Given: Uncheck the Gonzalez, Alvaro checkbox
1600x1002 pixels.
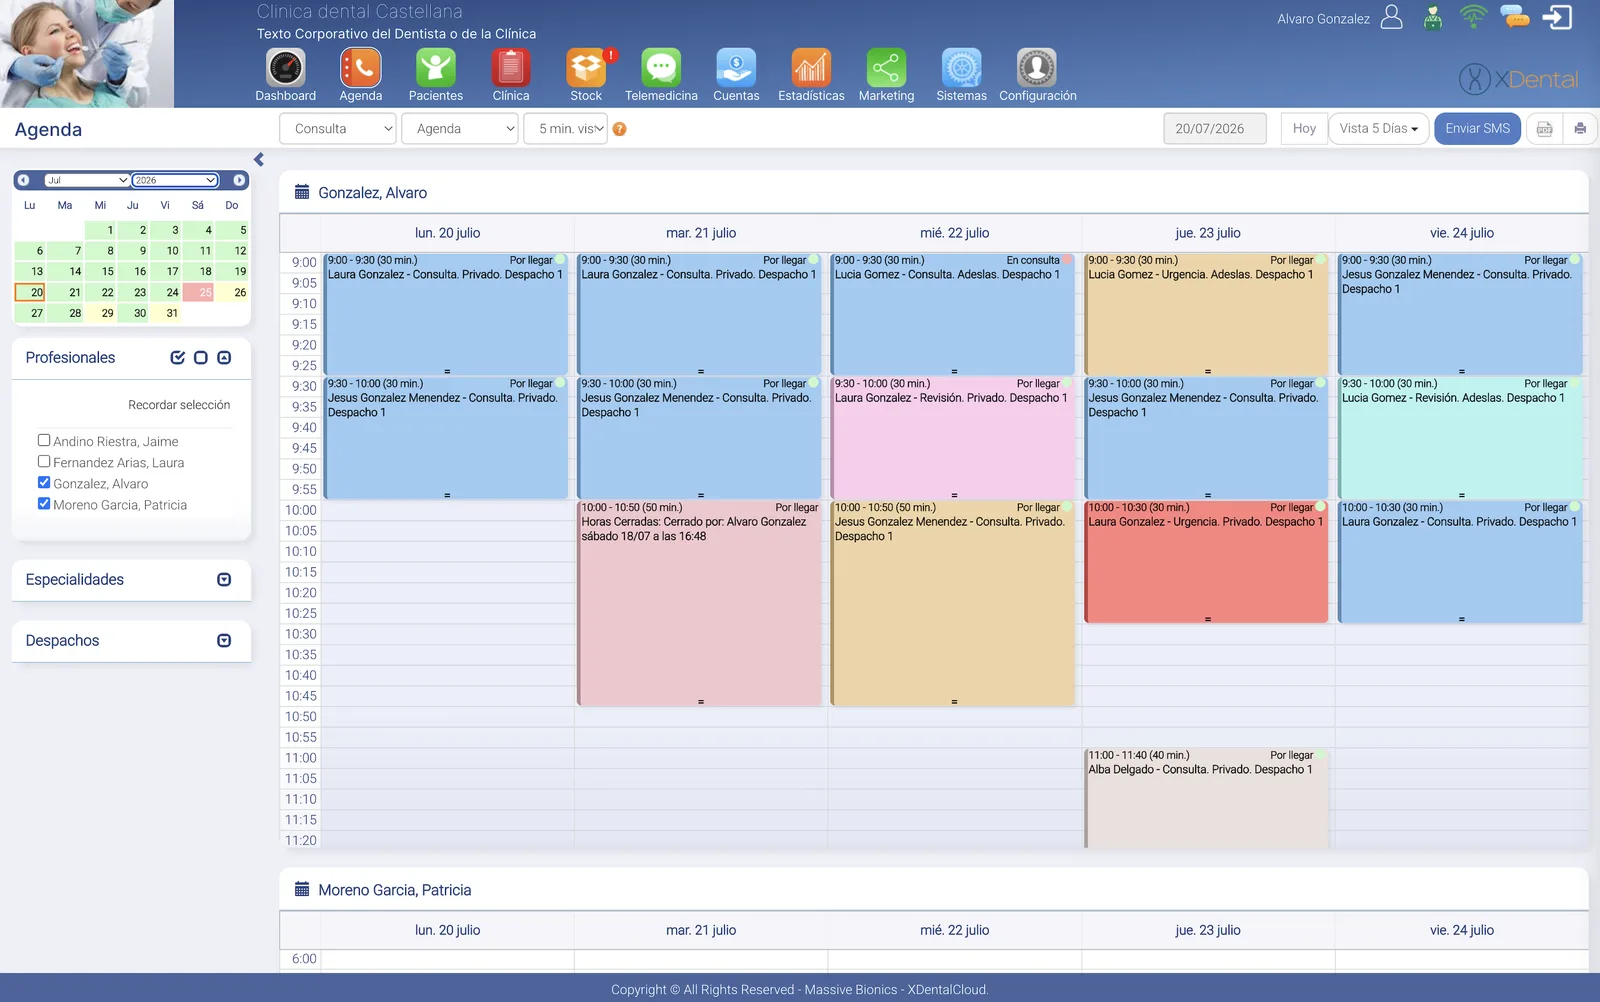Looking at the screenshot, I should tap(44, 482).
